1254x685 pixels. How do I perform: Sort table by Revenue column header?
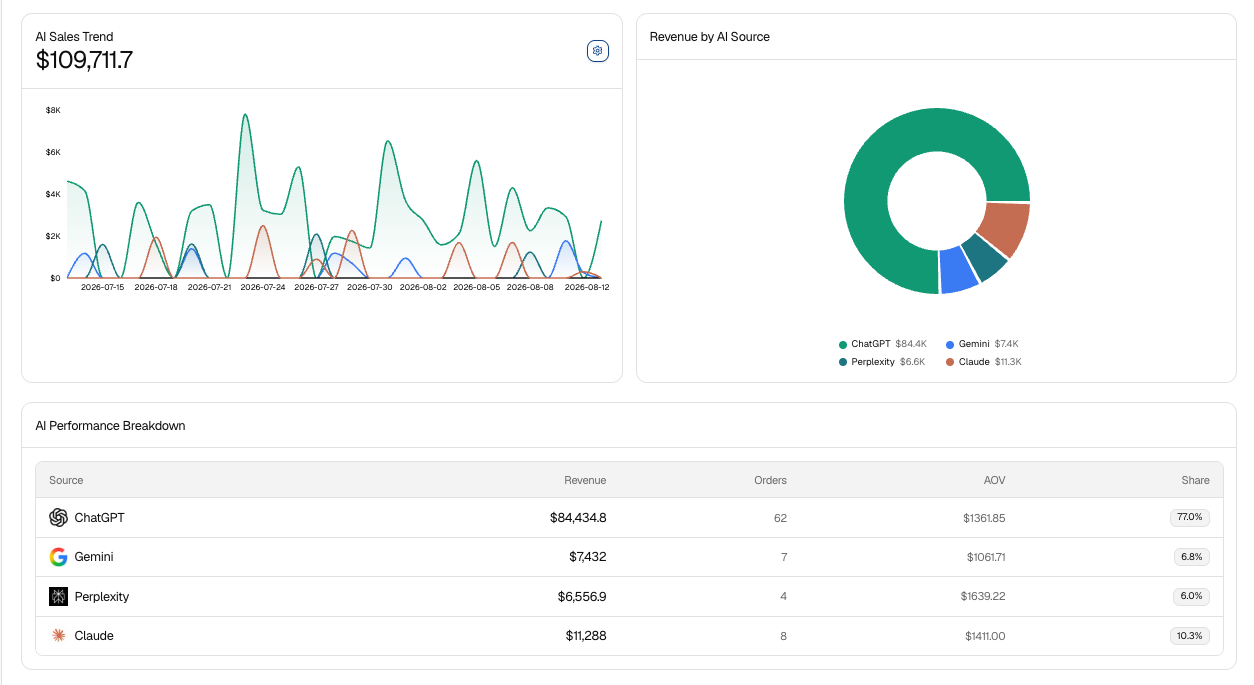(585, 480)
